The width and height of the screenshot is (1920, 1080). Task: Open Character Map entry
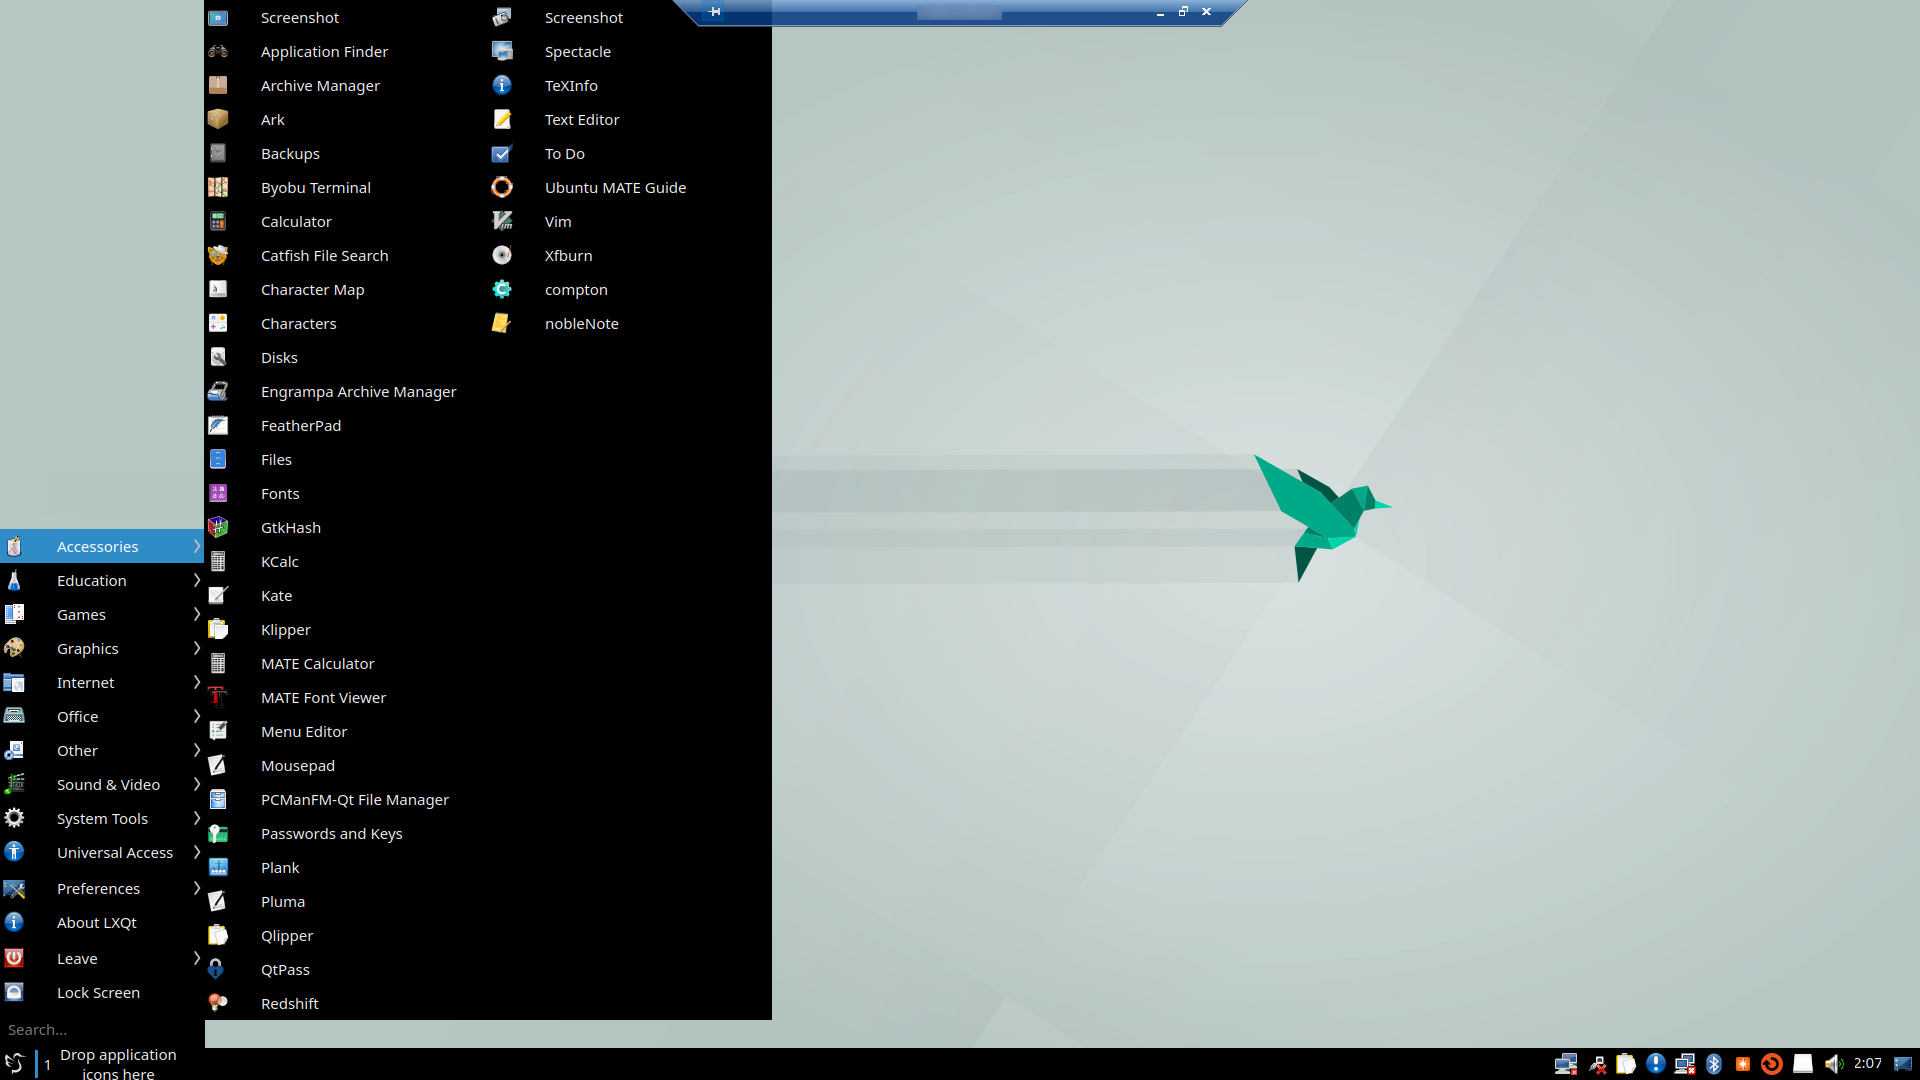(346, 290)
